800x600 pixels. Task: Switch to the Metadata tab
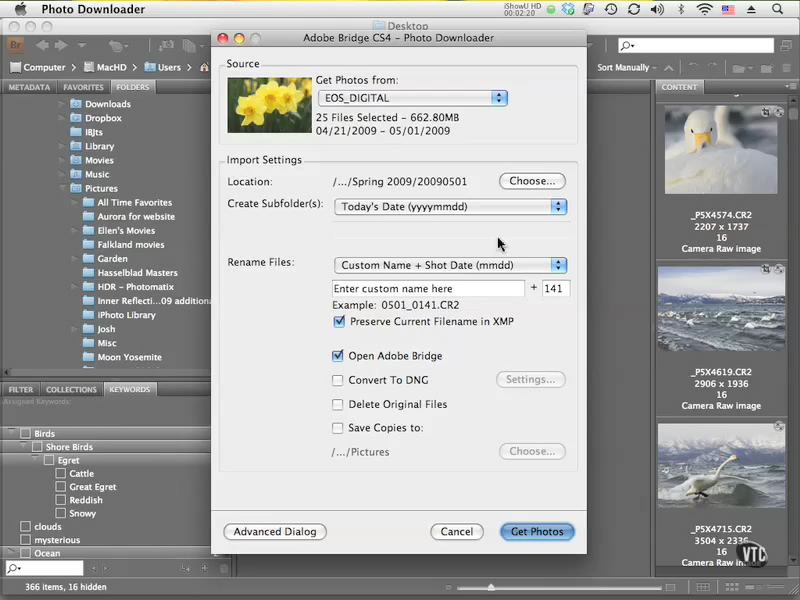(29, 87)
